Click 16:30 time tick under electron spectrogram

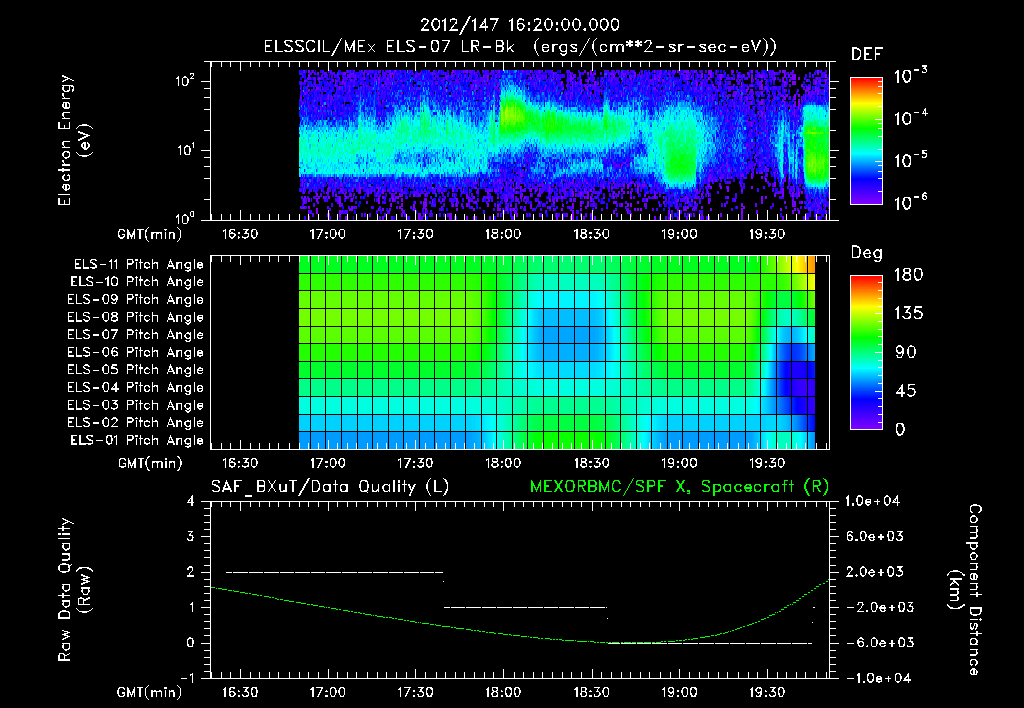239,234
